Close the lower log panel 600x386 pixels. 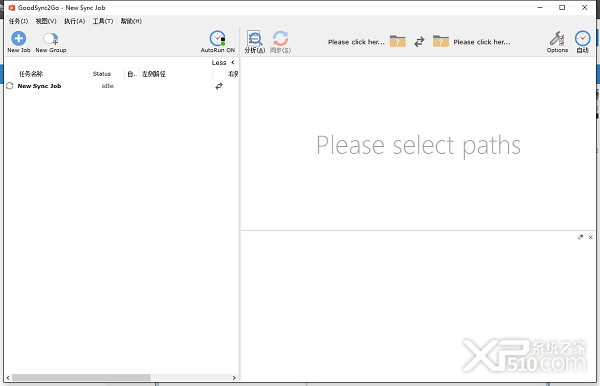(x=590, y=237)
